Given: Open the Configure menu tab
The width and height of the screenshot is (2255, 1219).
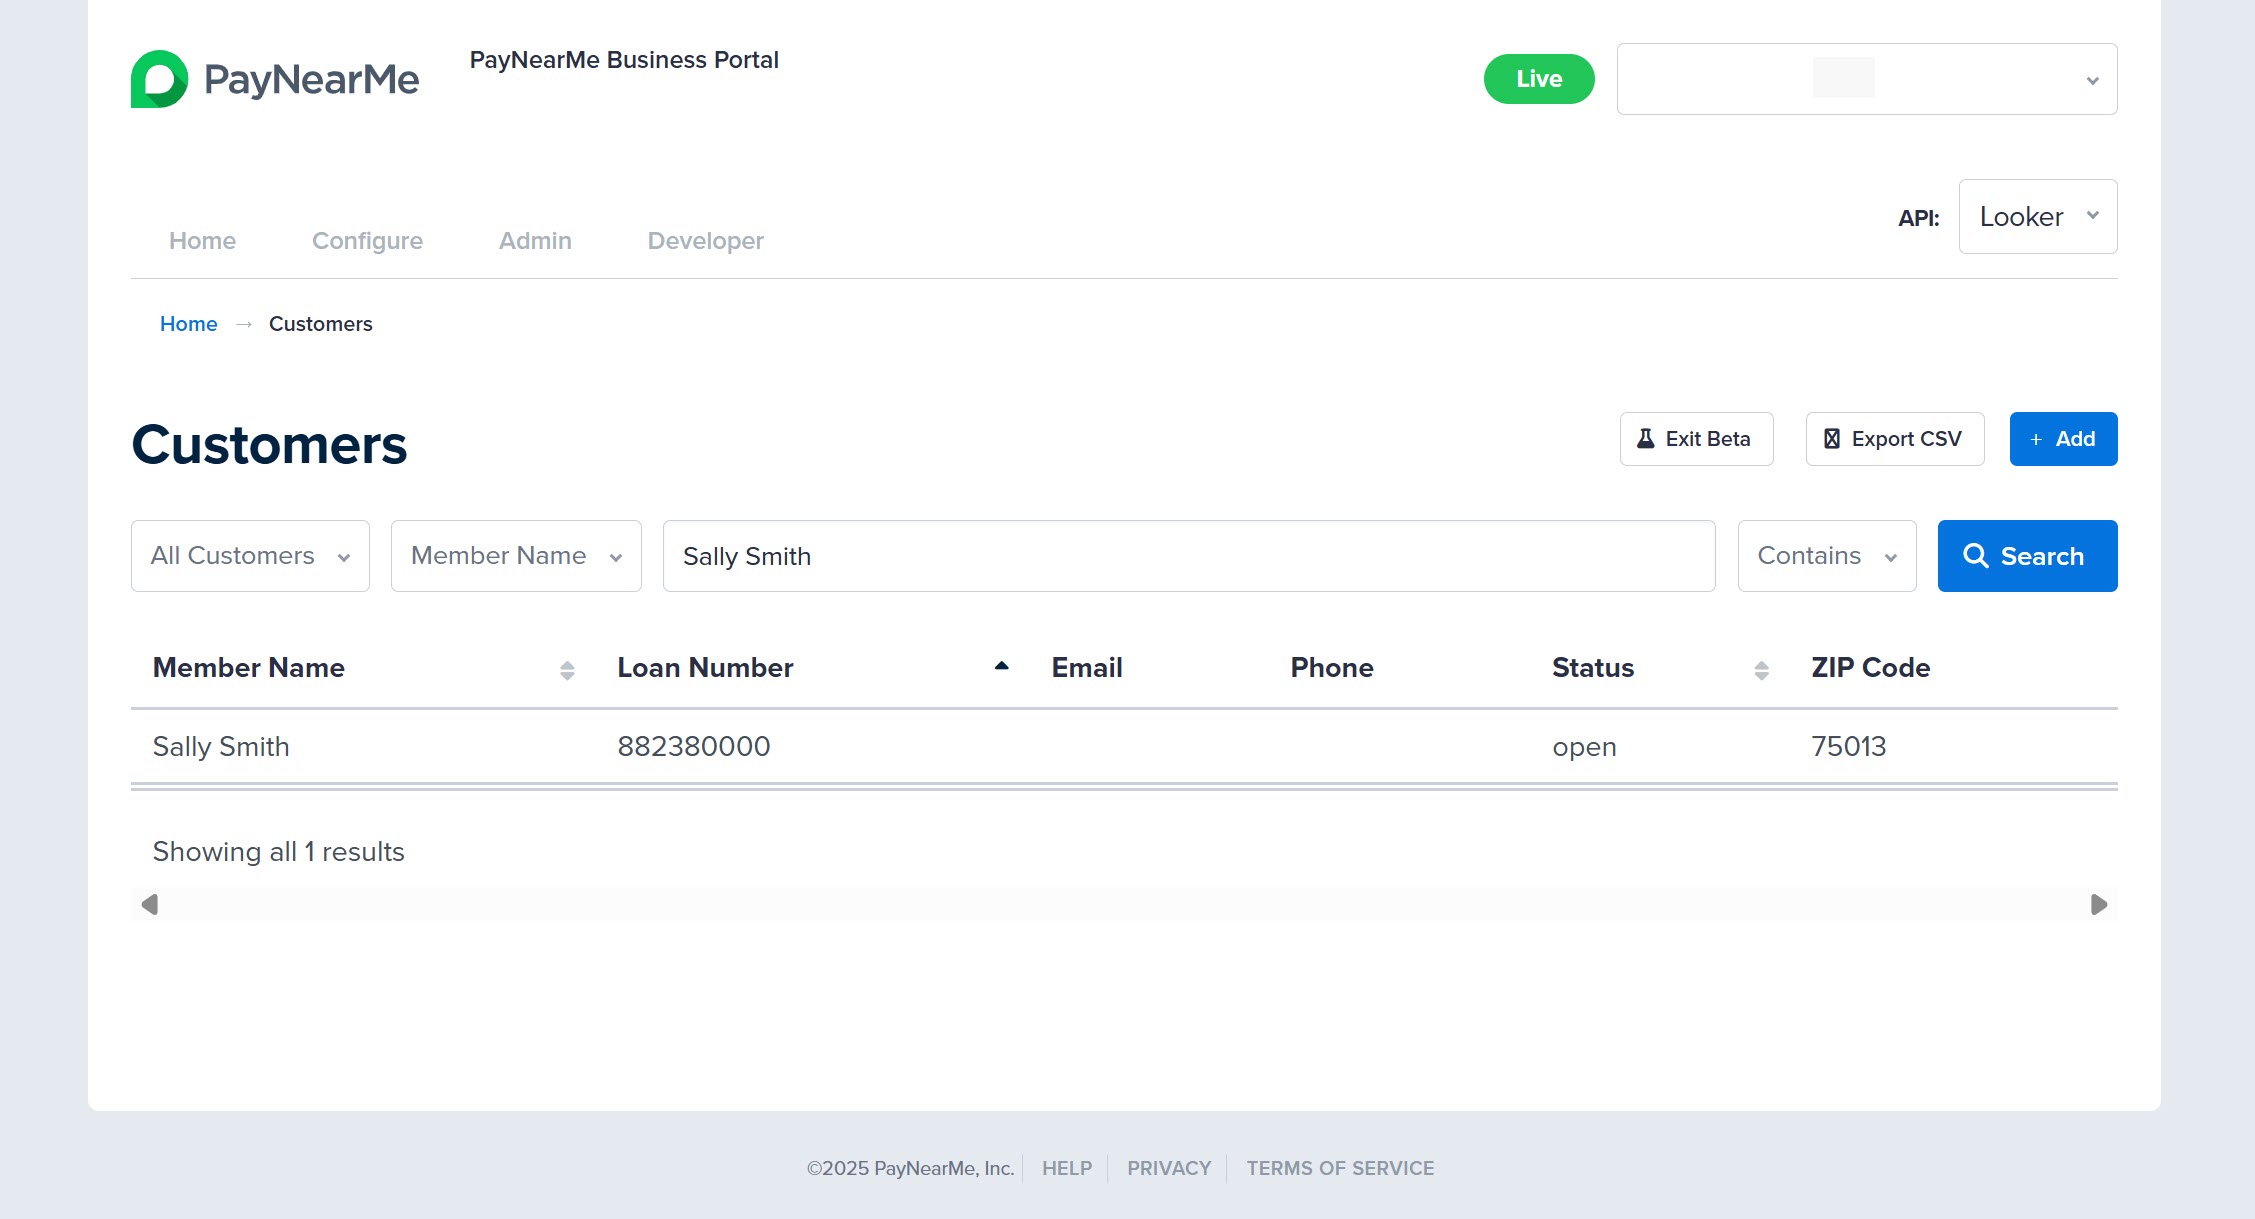Looking at the screenshot, I should click(x=367, y=241).
